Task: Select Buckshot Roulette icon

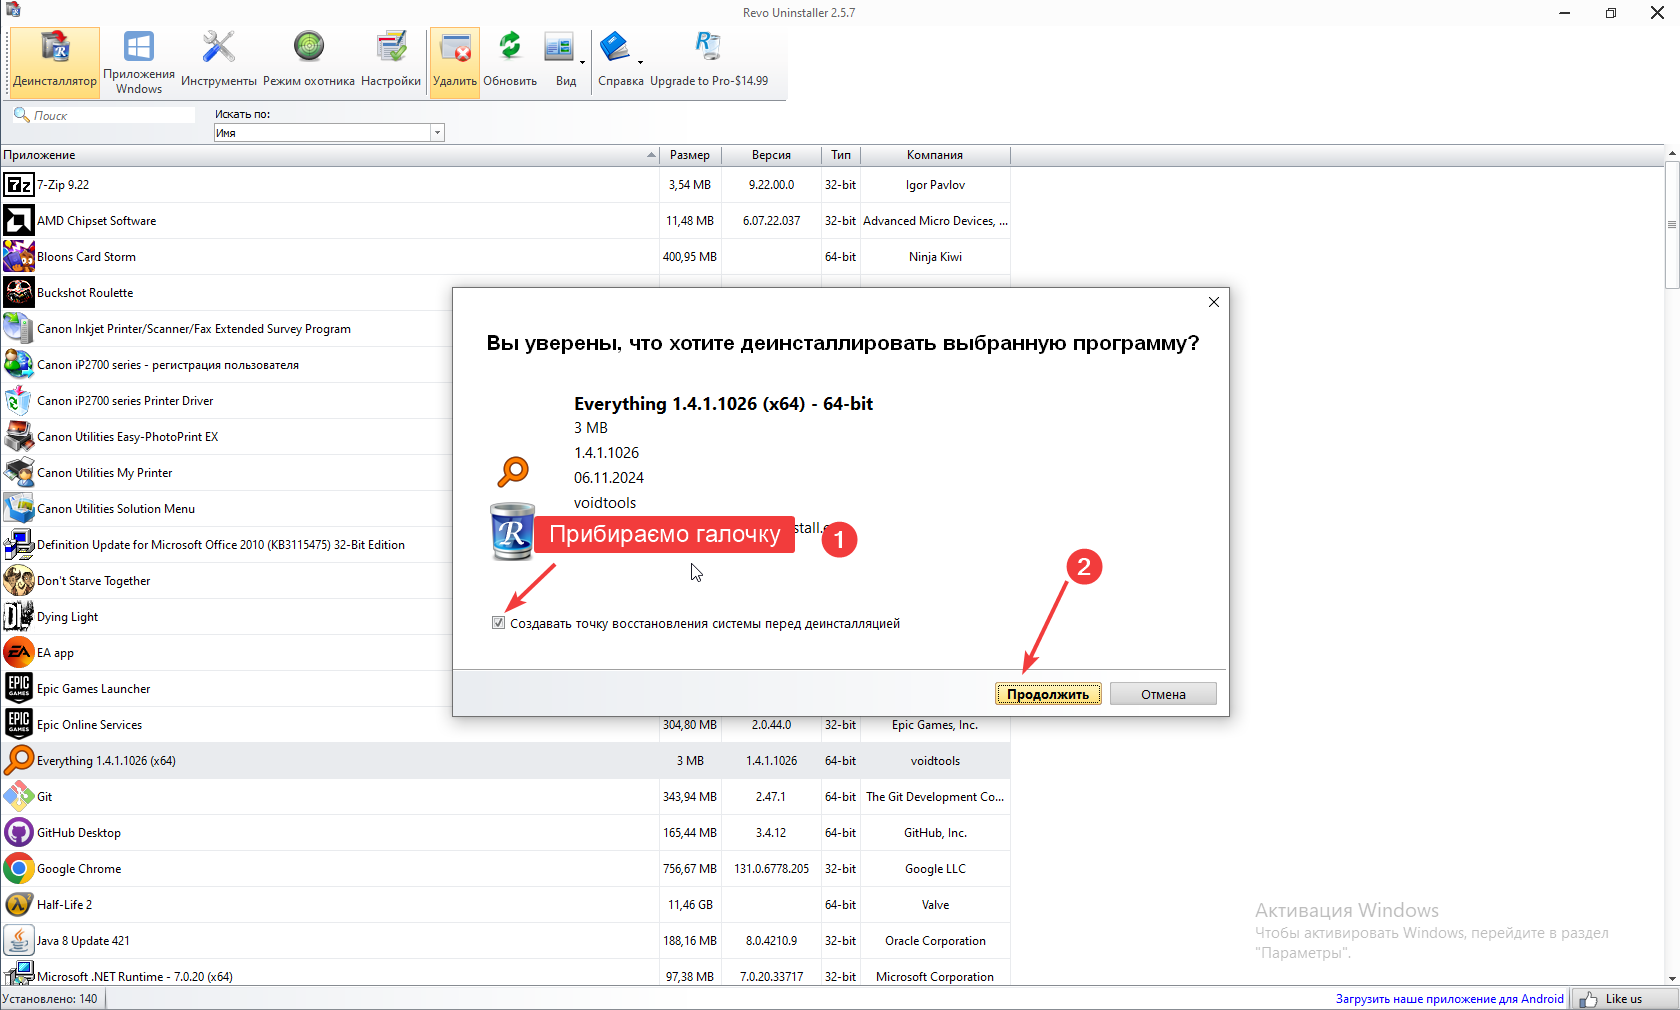Action: tap(18, 293)
